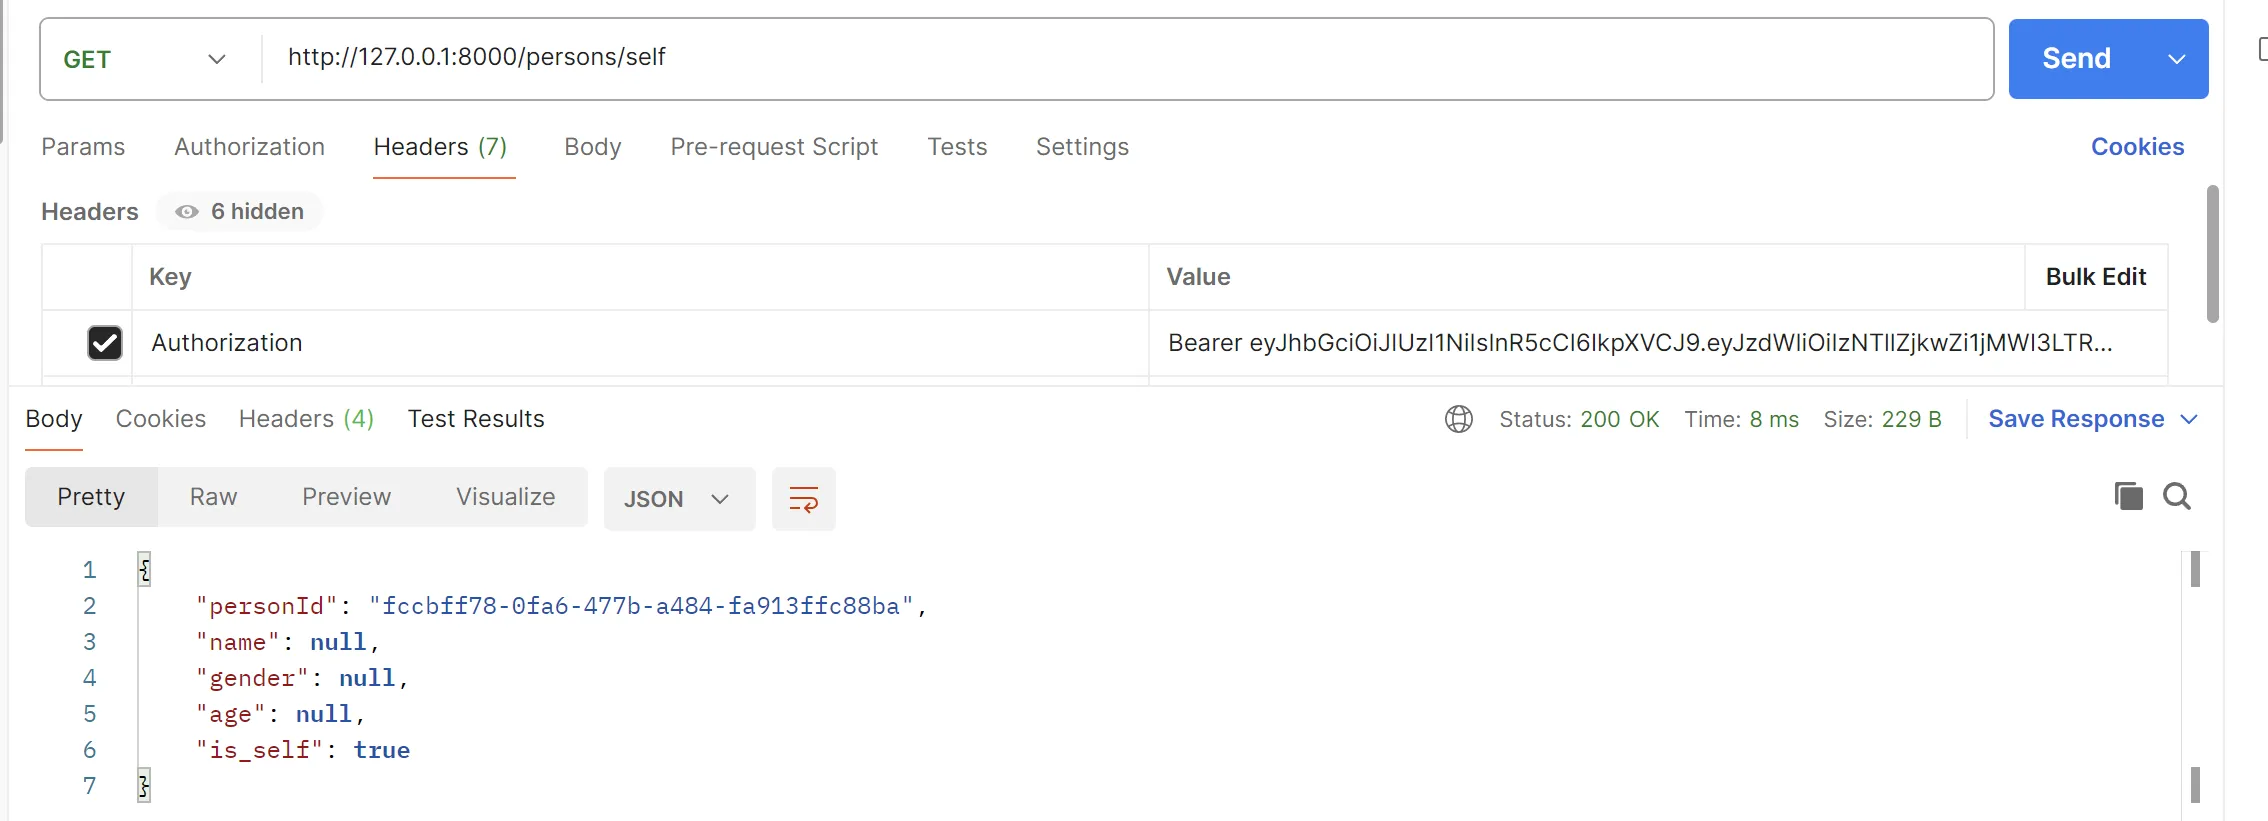The width and height of the screenshot is (2268, 821).
Task: Collapse the JSON opening brace on line 1
Action: coord(144,569)
